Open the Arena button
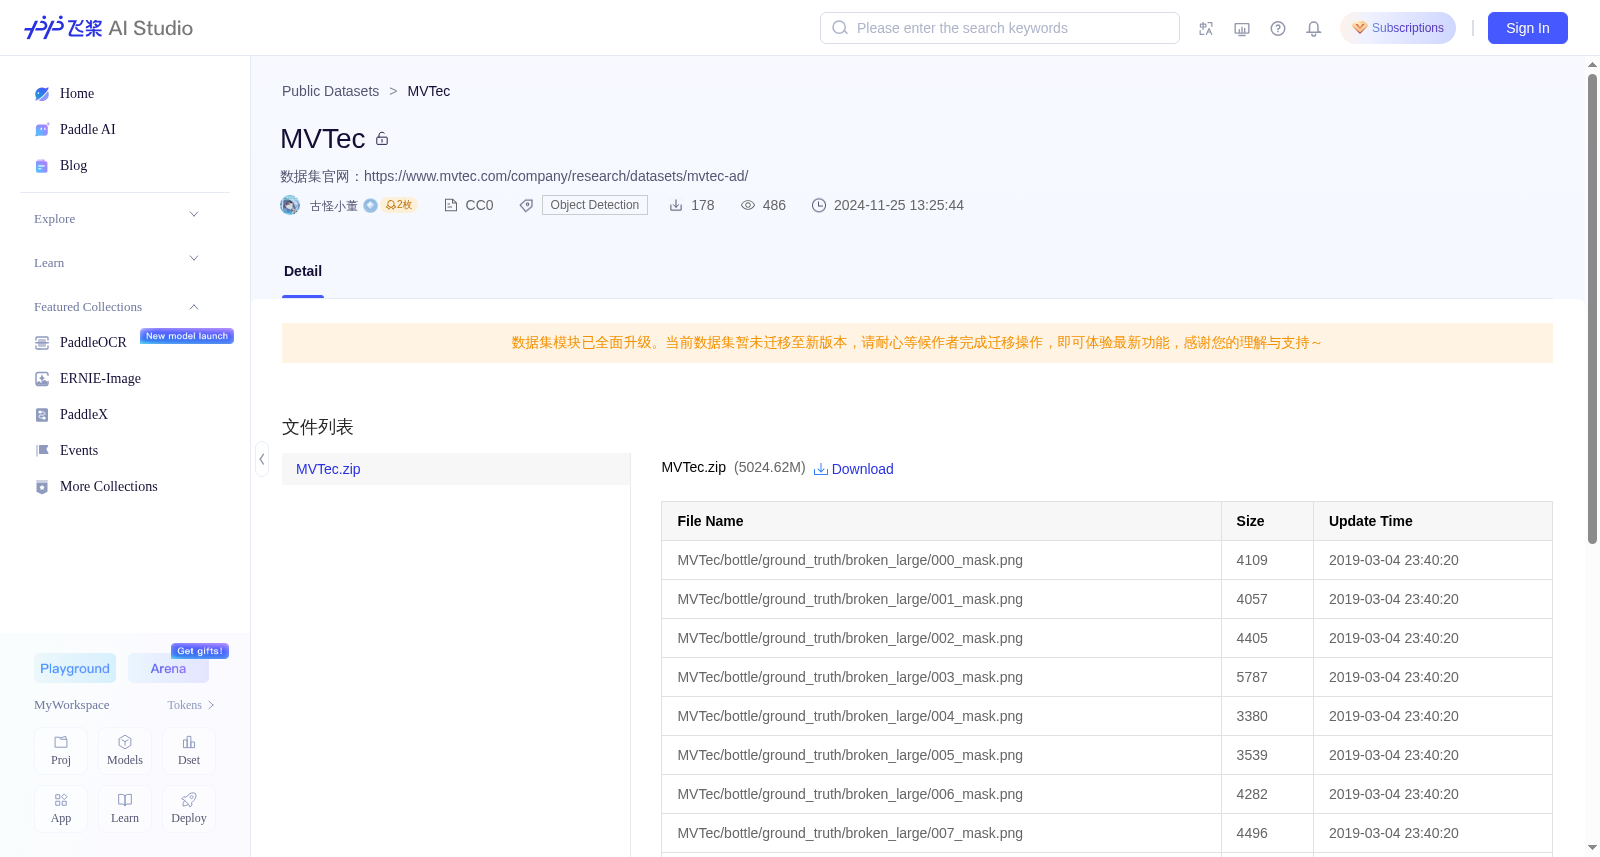1600x857 pixels. [168, 668]
